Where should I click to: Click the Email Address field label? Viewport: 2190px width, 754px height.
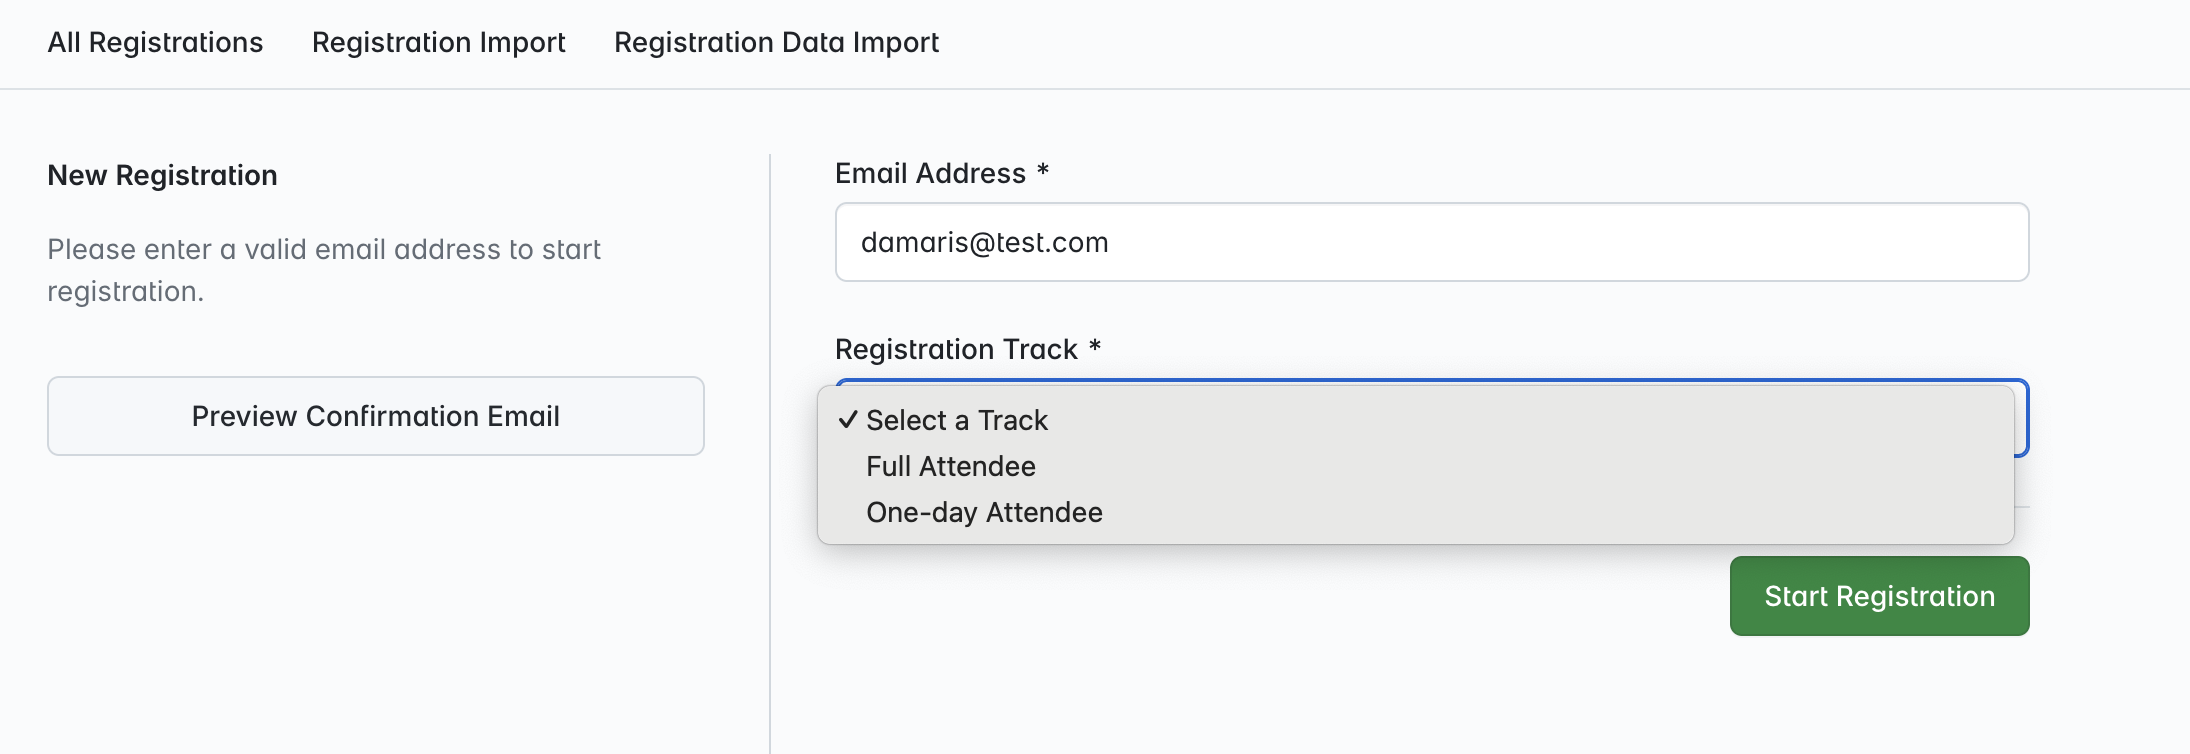point(930,173)
